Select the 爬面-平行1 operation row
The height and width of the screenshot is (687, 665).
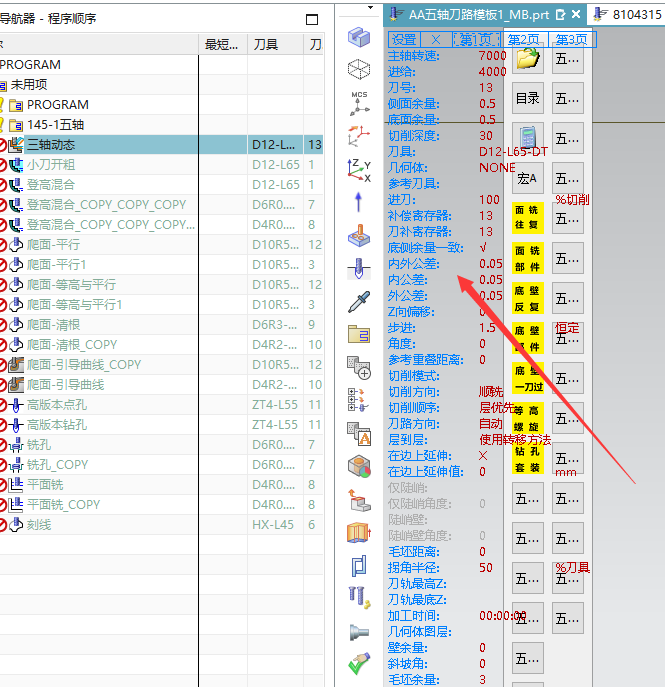tap(161, 265)
